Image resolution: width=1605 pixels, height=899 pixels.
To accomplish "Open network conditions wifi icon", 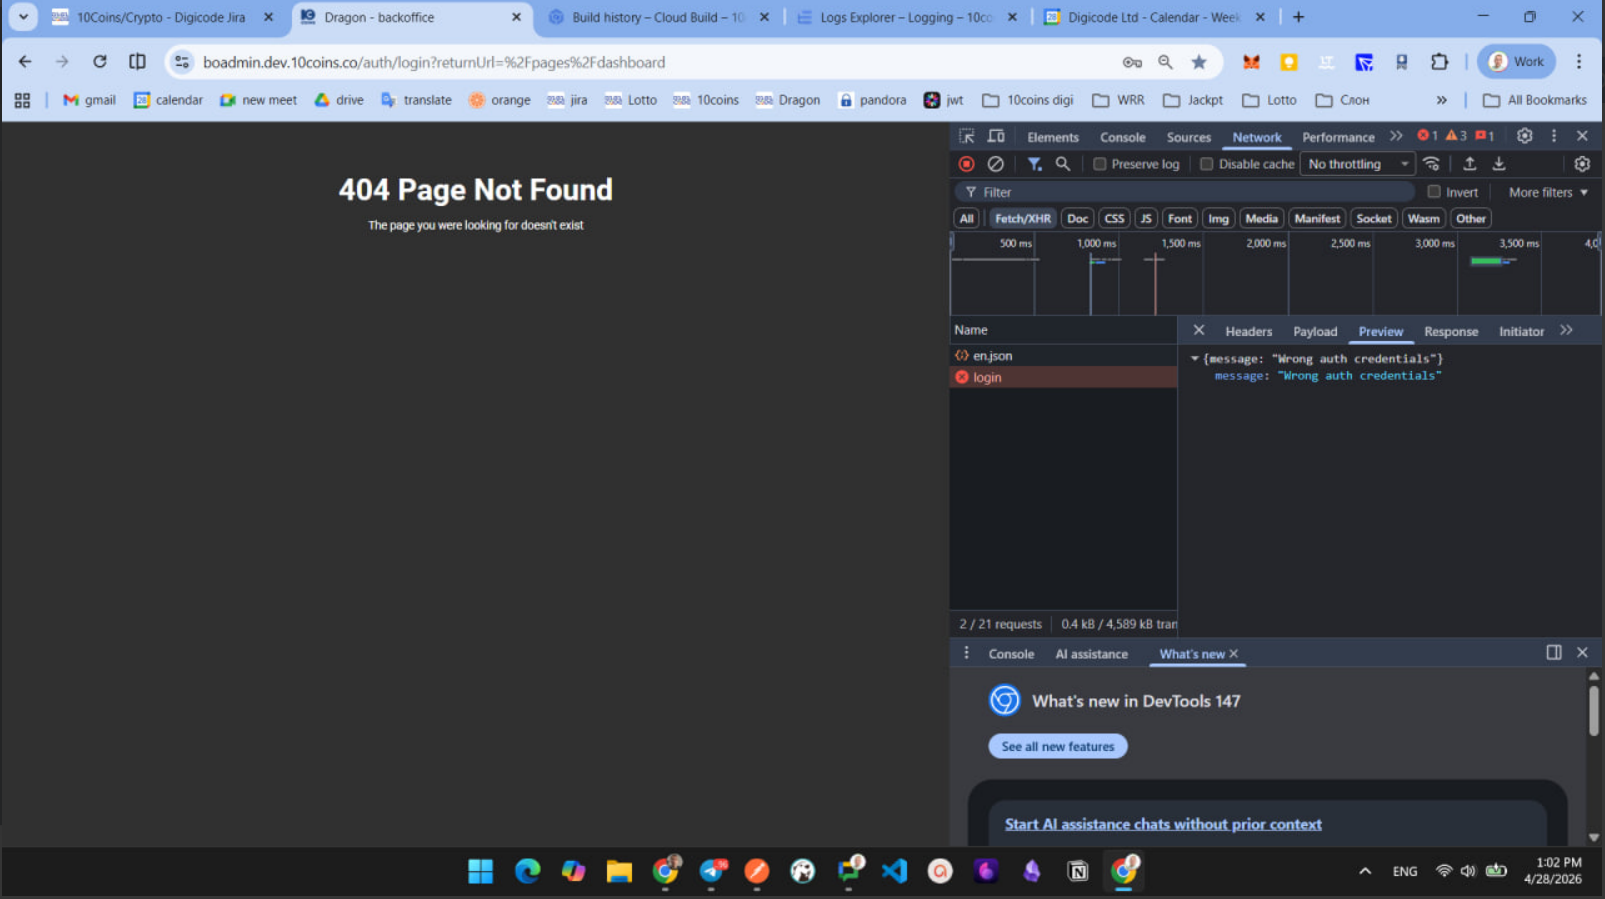I will click(1431, 164).
